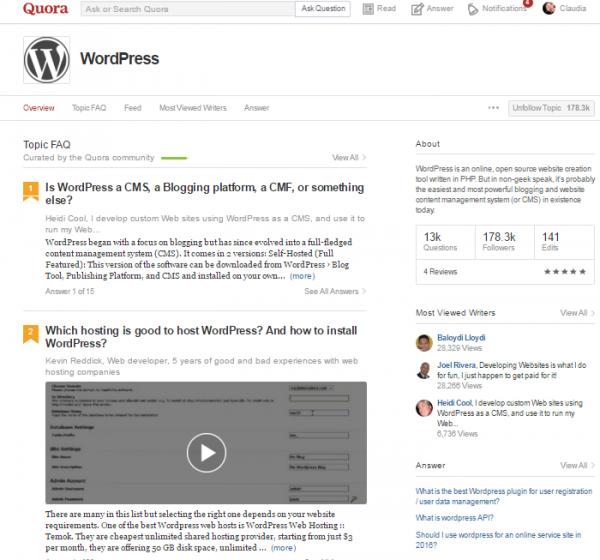600x560 pixels.
Task: Open the three-dots more options menu
Action: 494,108
